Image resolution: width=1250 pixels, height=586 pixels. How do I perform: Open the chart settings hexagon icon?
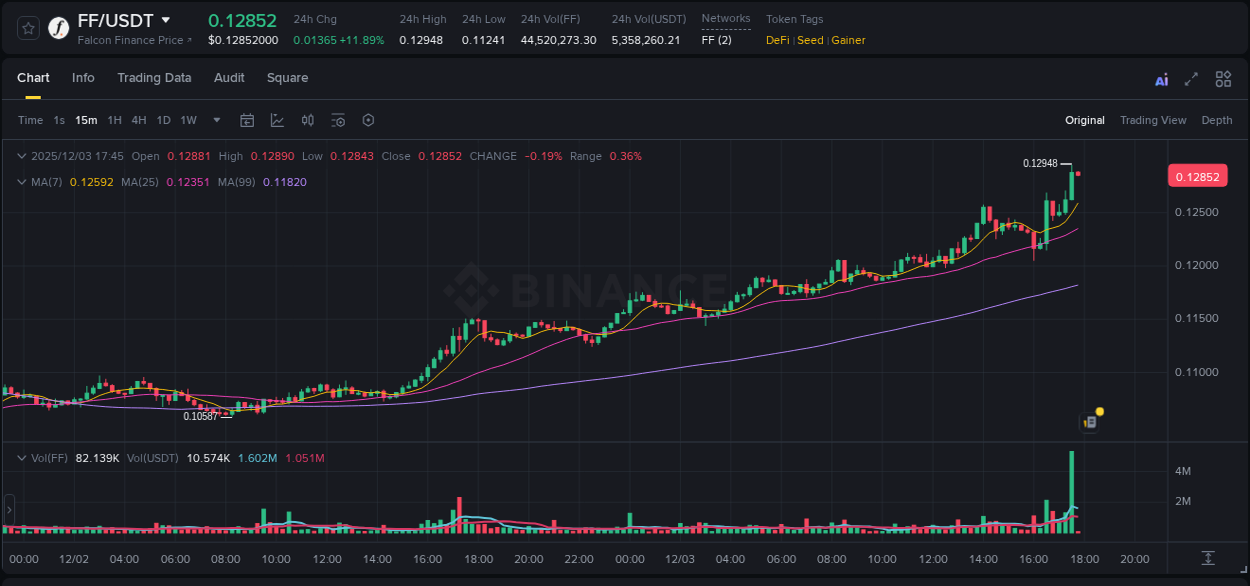(x=367, y=120)
